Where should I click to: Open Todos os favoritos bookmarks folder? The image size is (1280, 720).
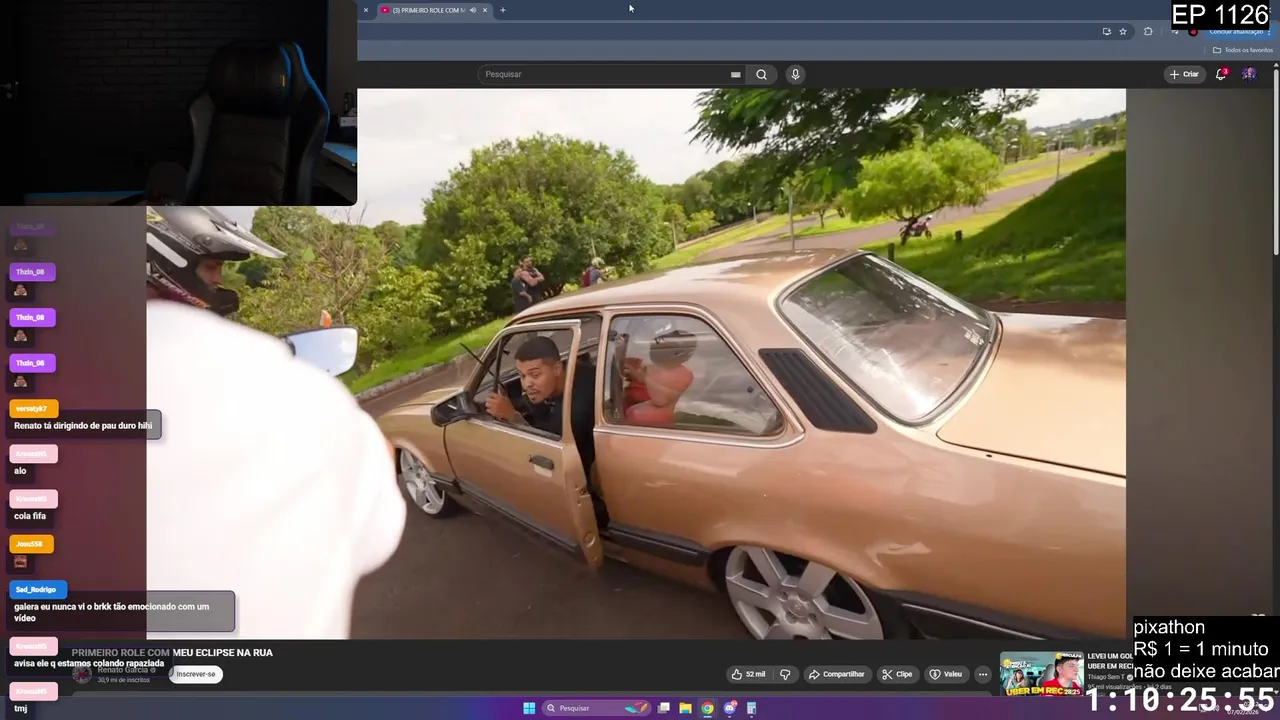pos(1245,50)
